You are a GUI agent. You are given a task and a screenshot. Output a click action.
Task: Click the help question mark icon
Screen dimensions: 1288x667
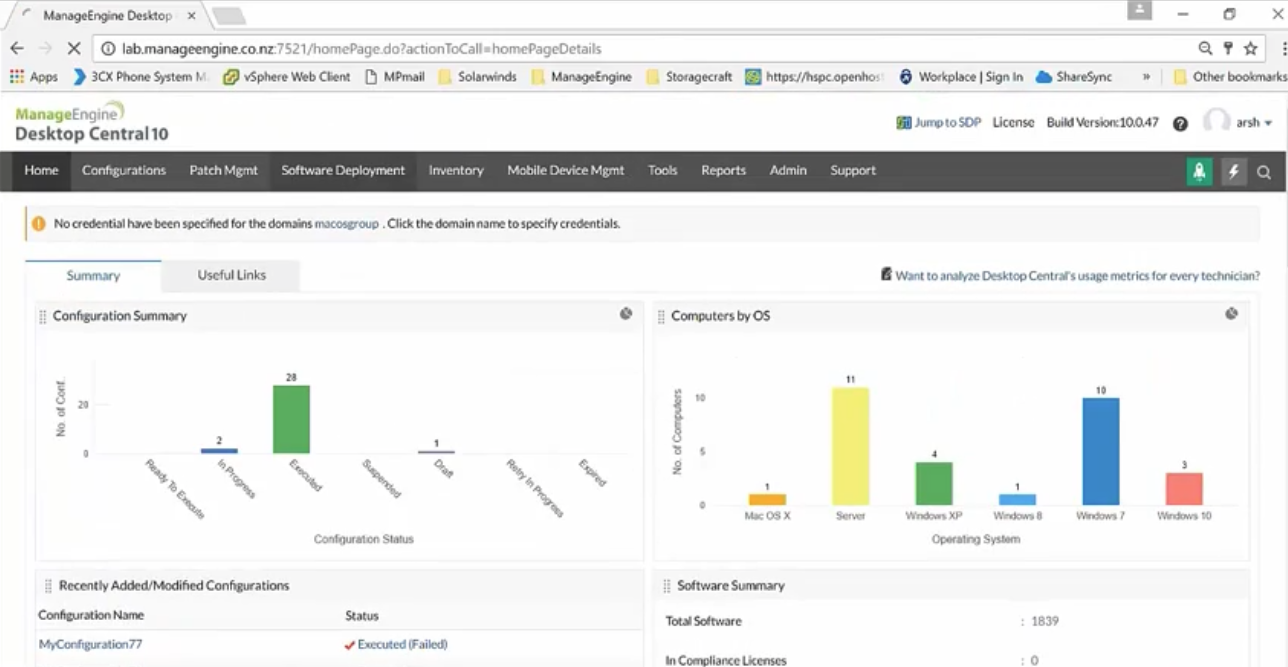click(x=1180, y=123)
